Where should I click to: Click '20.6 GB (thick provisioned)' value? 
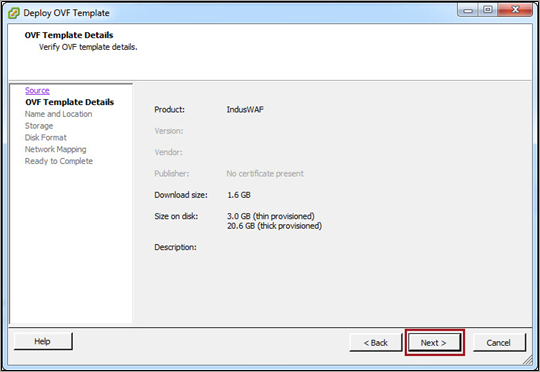tap(274, 226)
